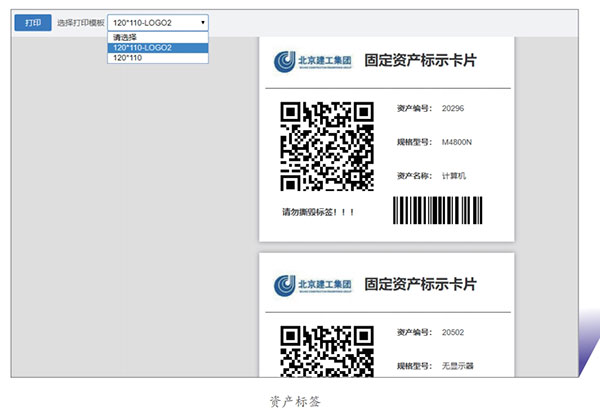600x410 pixels.
Task: Click the QR code on asset 20296 card
Action: point(327,146)
